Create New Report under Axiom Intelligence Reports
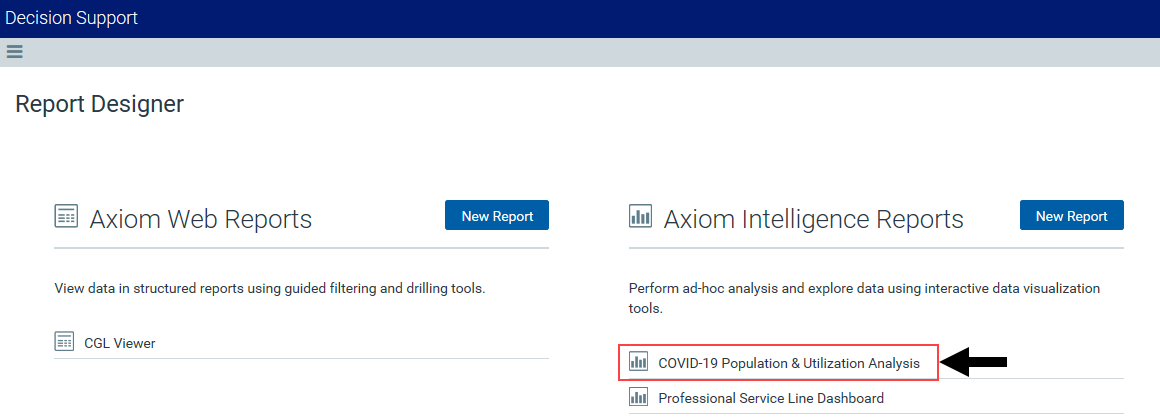 click(x=1071, y=215)
